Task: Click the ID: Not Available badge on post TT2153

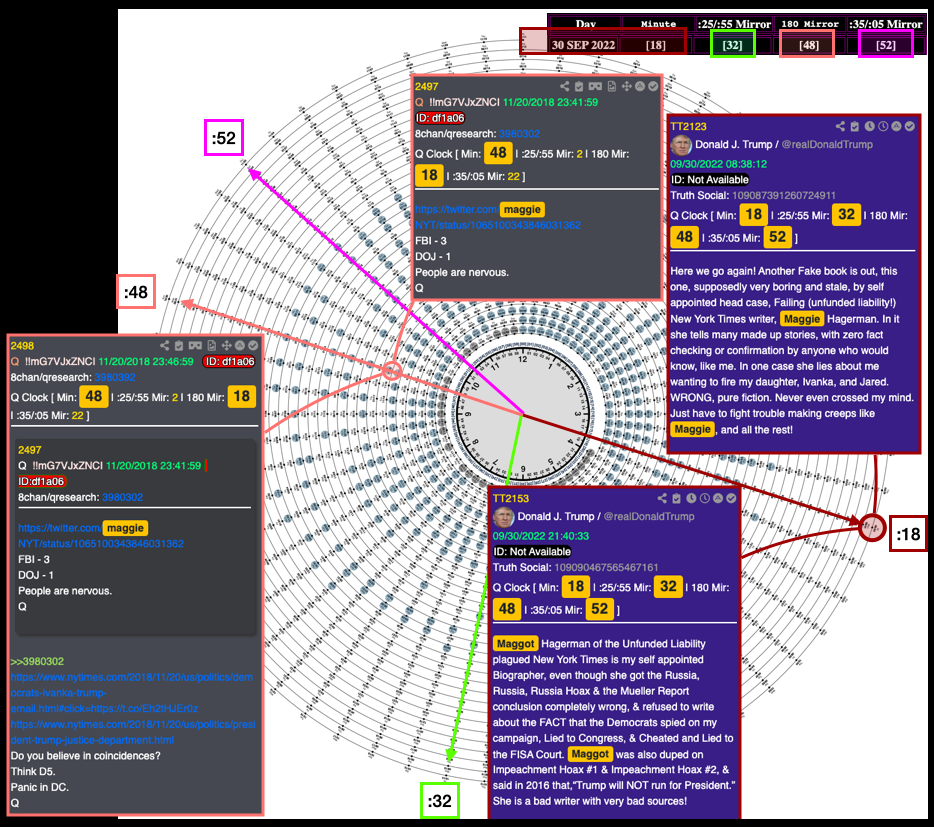Action: coord(532,552)
